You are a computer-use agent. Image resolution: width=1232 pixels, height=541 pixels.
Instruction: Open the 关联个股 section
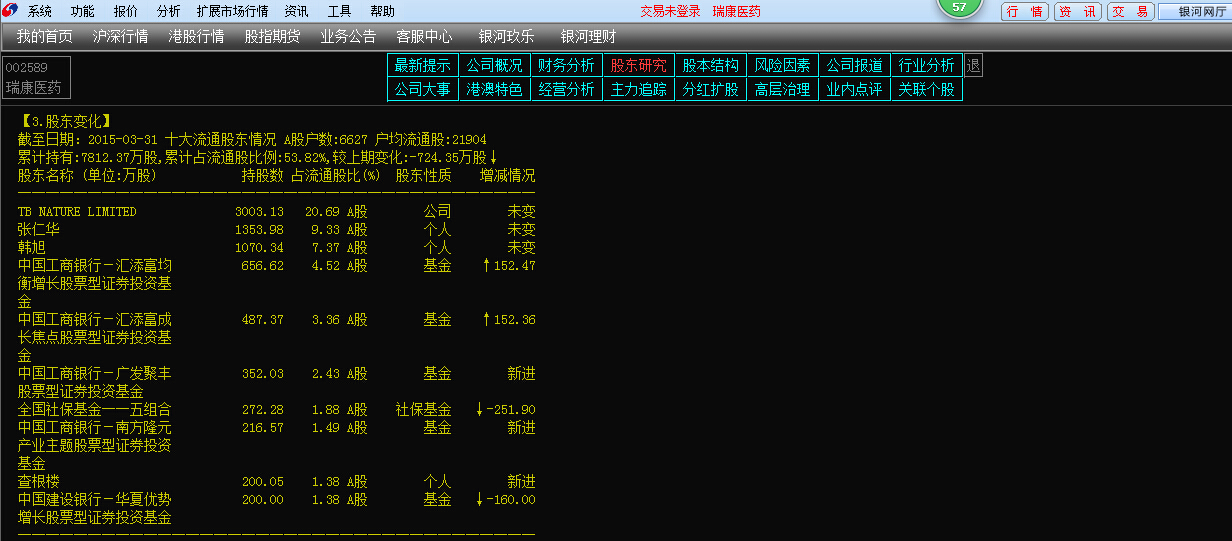click(x=927, y=89)
